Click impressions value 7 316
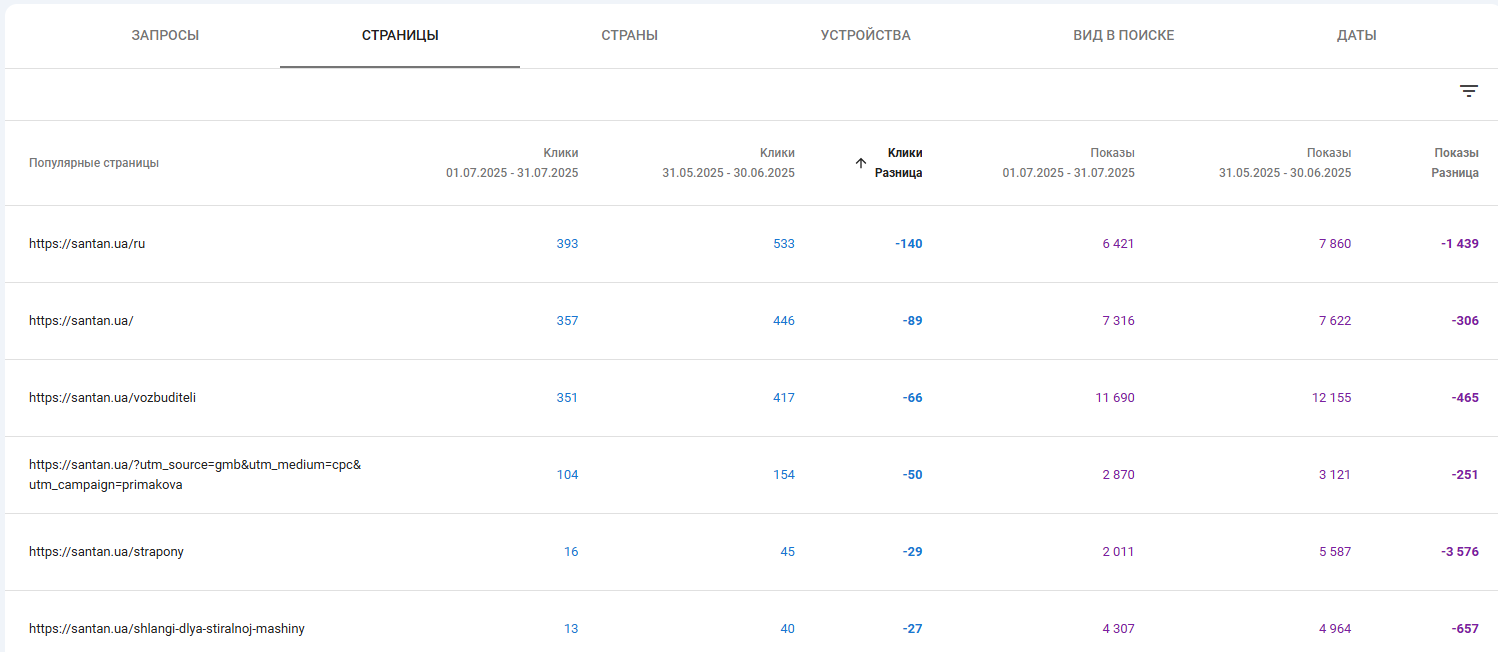This screenshot has width=1498, height=652. tap(1118, 321)
